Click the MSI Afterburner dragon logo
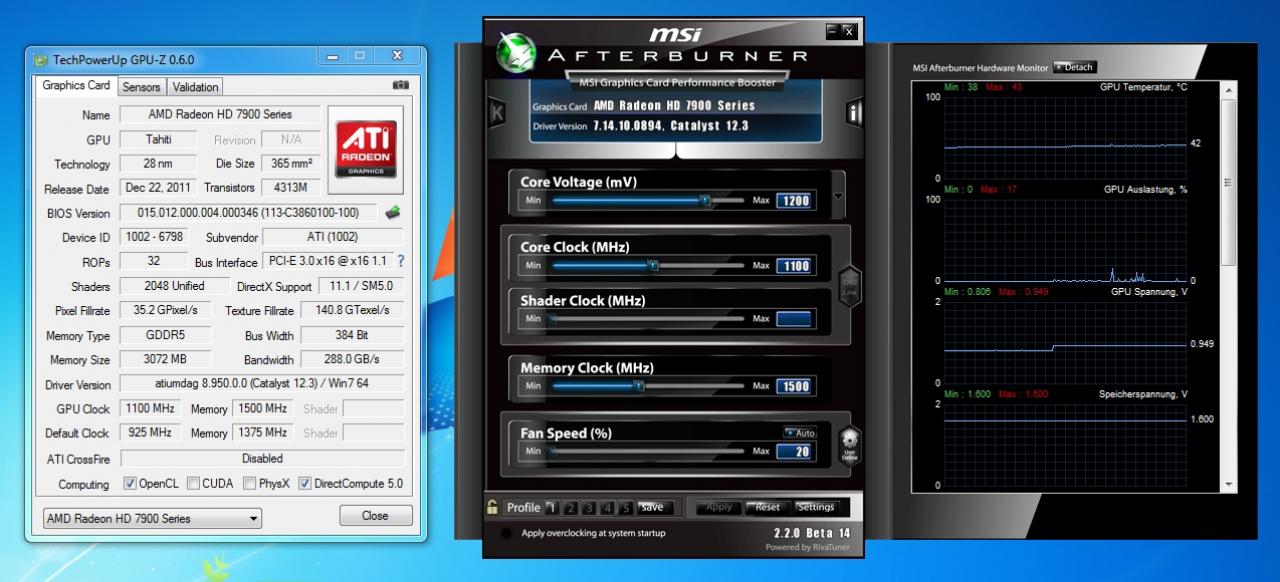This screenshot has height=582, width=1280. click(516, 51)
